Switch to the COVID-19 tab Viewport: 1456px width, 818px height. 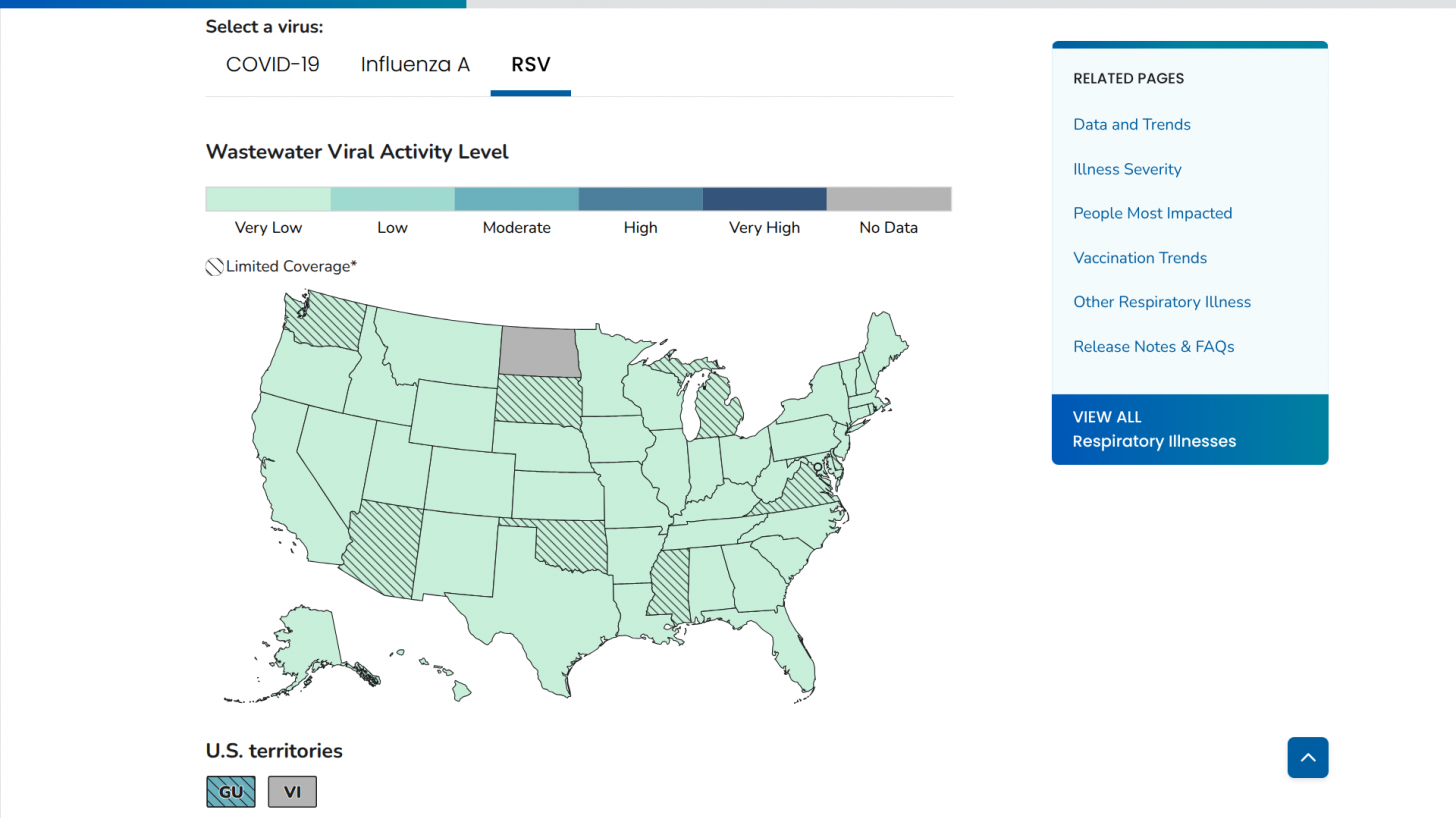pos(273,65)
